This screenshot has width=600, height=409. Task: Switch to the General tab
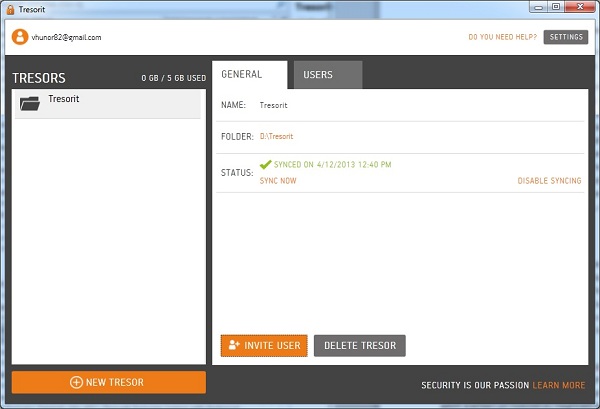(241, 74)
